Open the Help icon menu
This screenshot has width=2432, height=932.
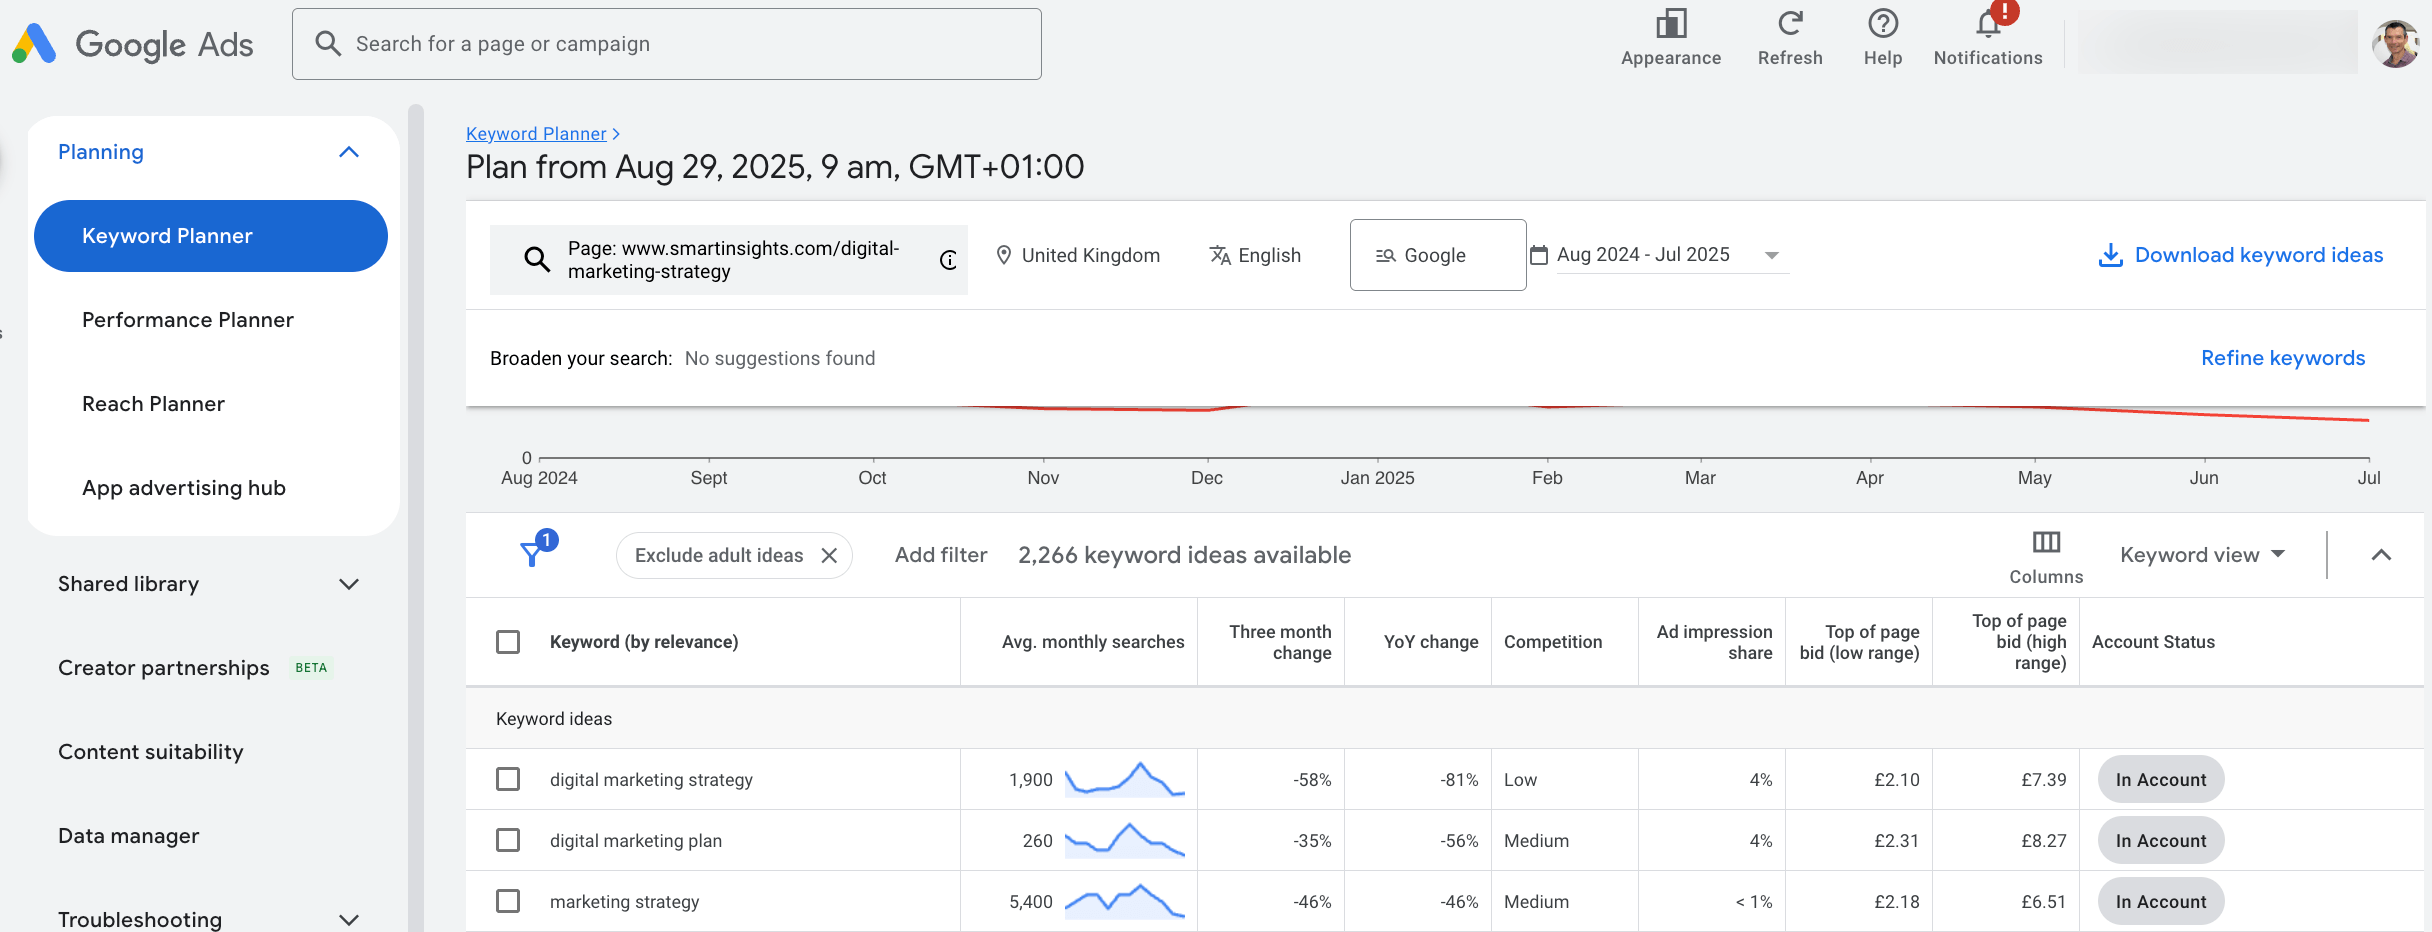point(1882,24)
